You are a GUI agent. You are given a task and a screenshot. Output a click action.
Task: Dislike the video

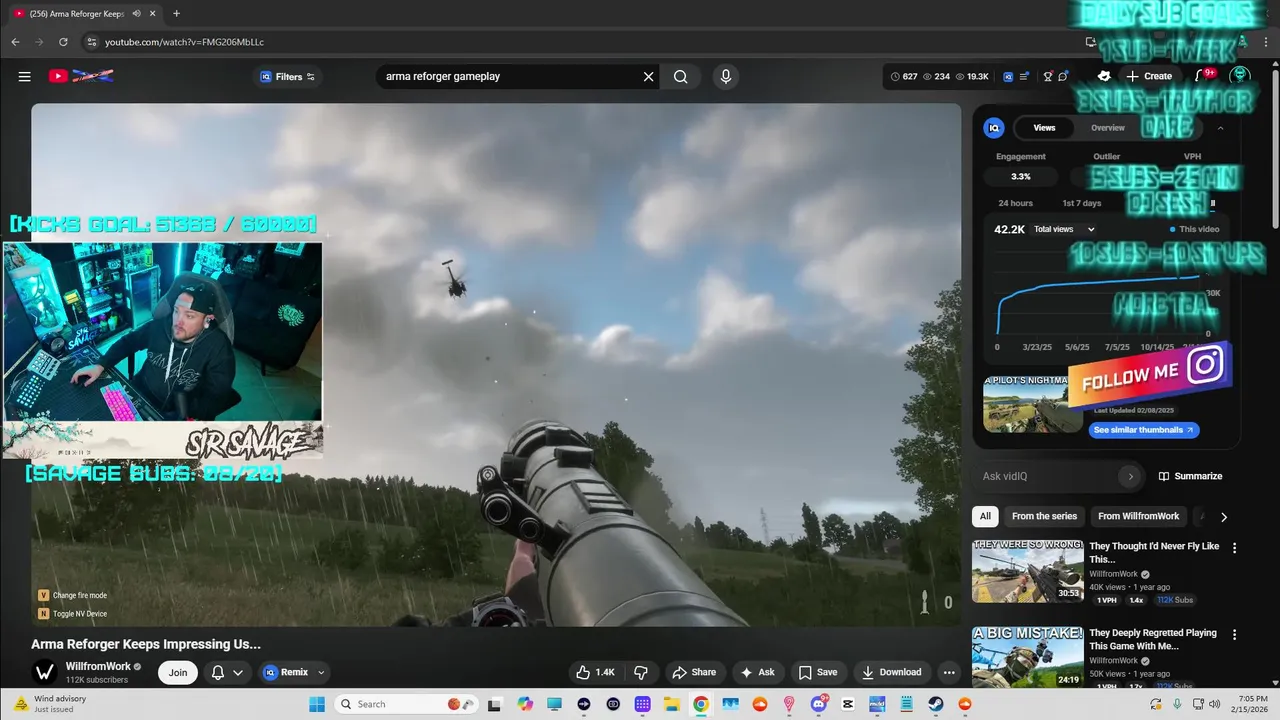641,672
